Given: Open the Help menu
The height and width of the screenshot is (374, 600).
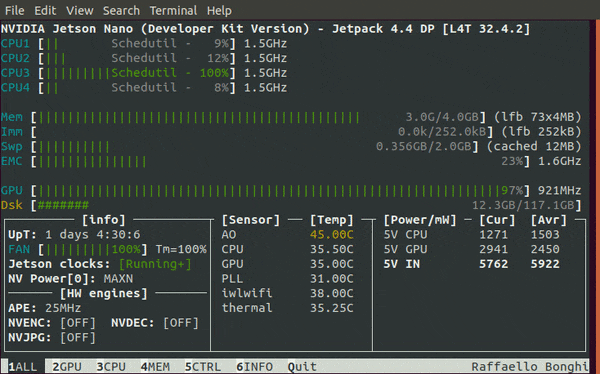Looking at the screenshot, I should pyautogui.click(x=219, y=11).
